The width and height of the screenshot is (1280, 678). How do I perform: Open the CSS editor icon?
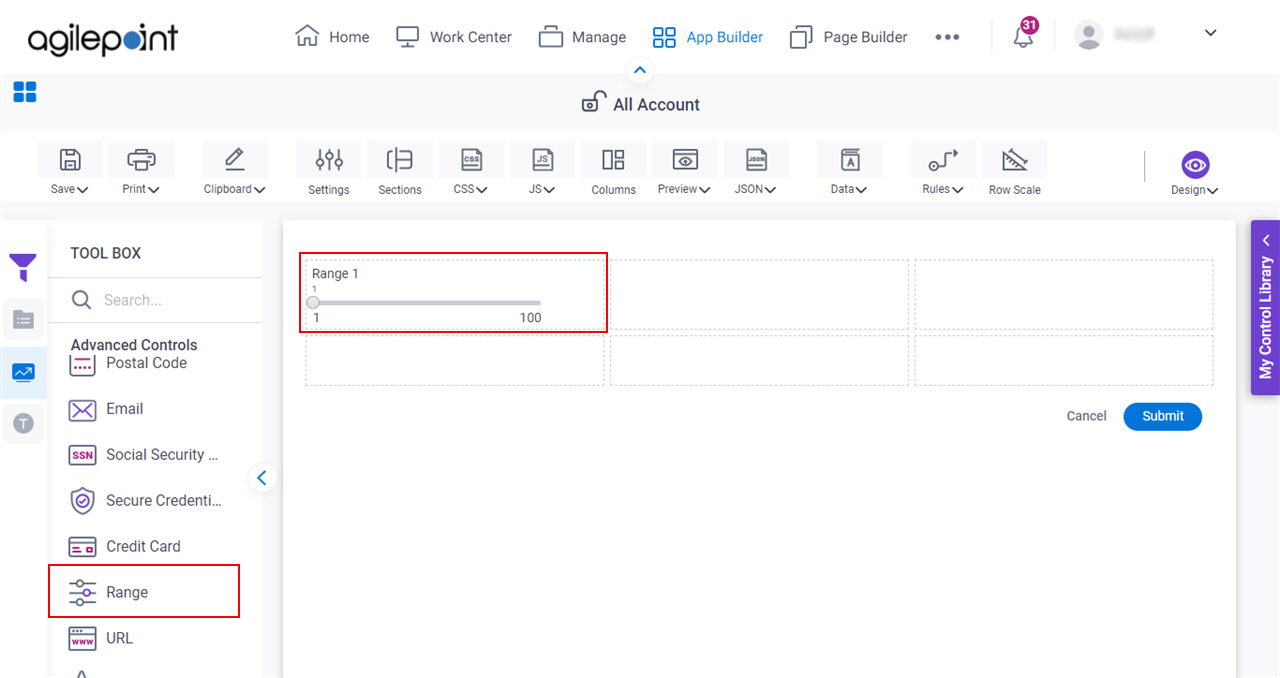[x=471, y=159]
